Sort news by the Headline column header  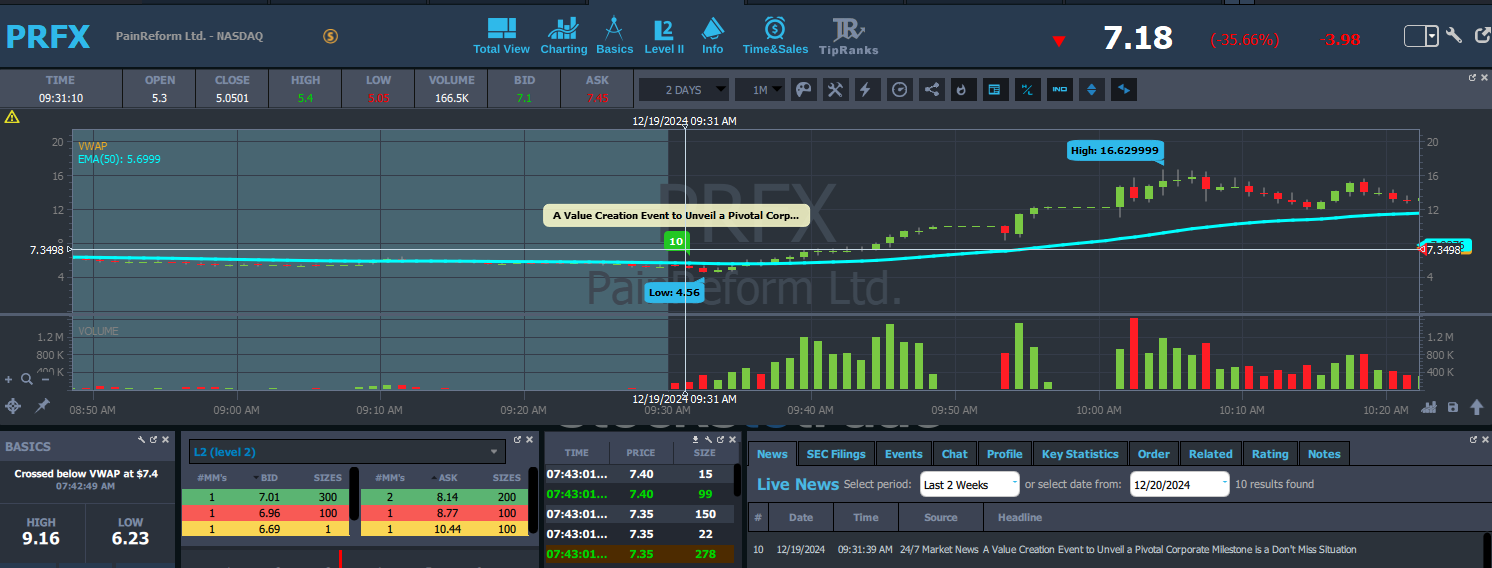tap(1019, 517)
